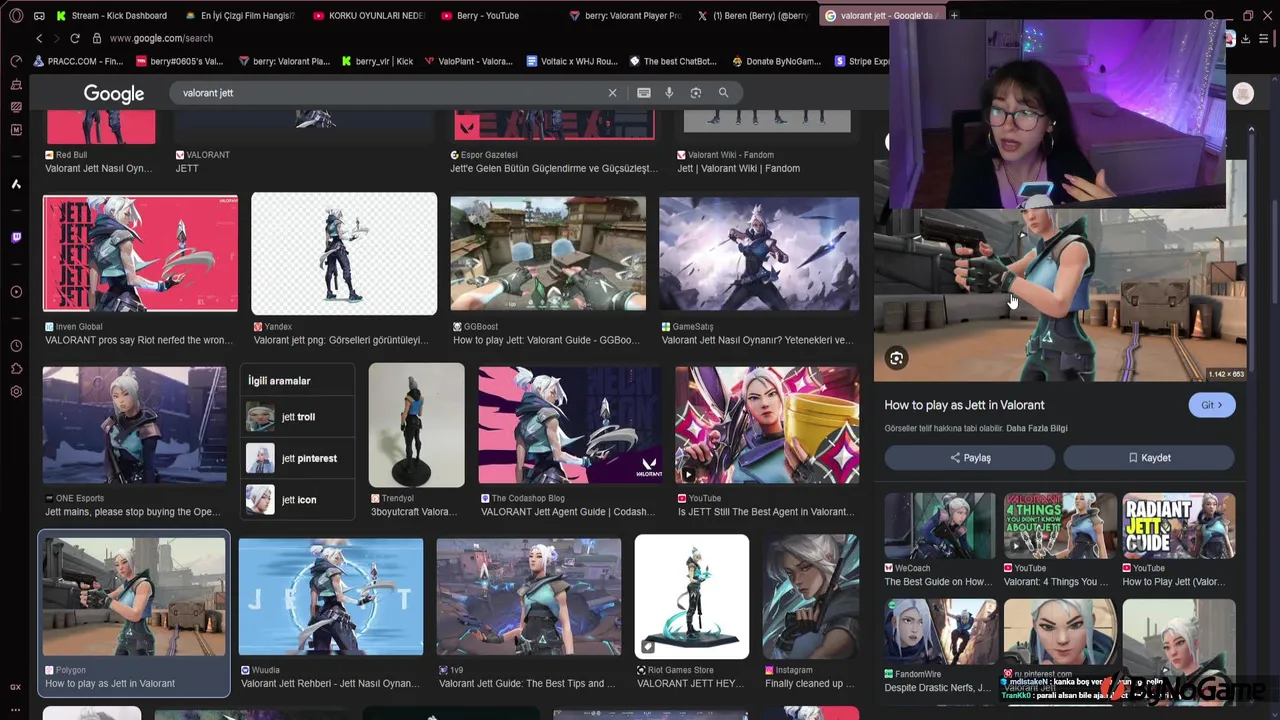Open the Extensions sidebar icon
The image size is (1280, 720).
pos(16,369)
